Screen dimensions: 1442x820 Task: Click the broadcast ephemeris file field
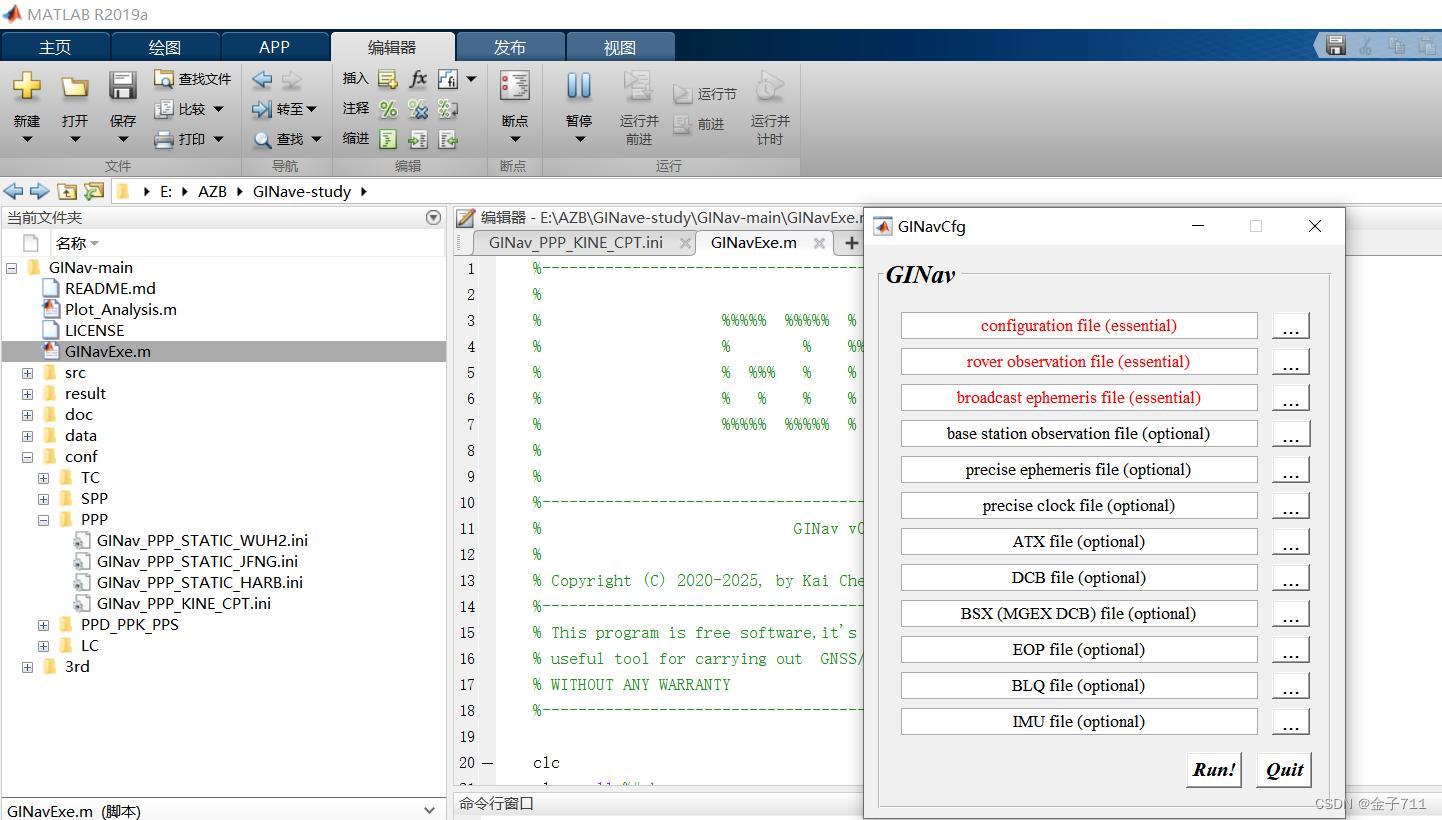(x=1079, y=398)
